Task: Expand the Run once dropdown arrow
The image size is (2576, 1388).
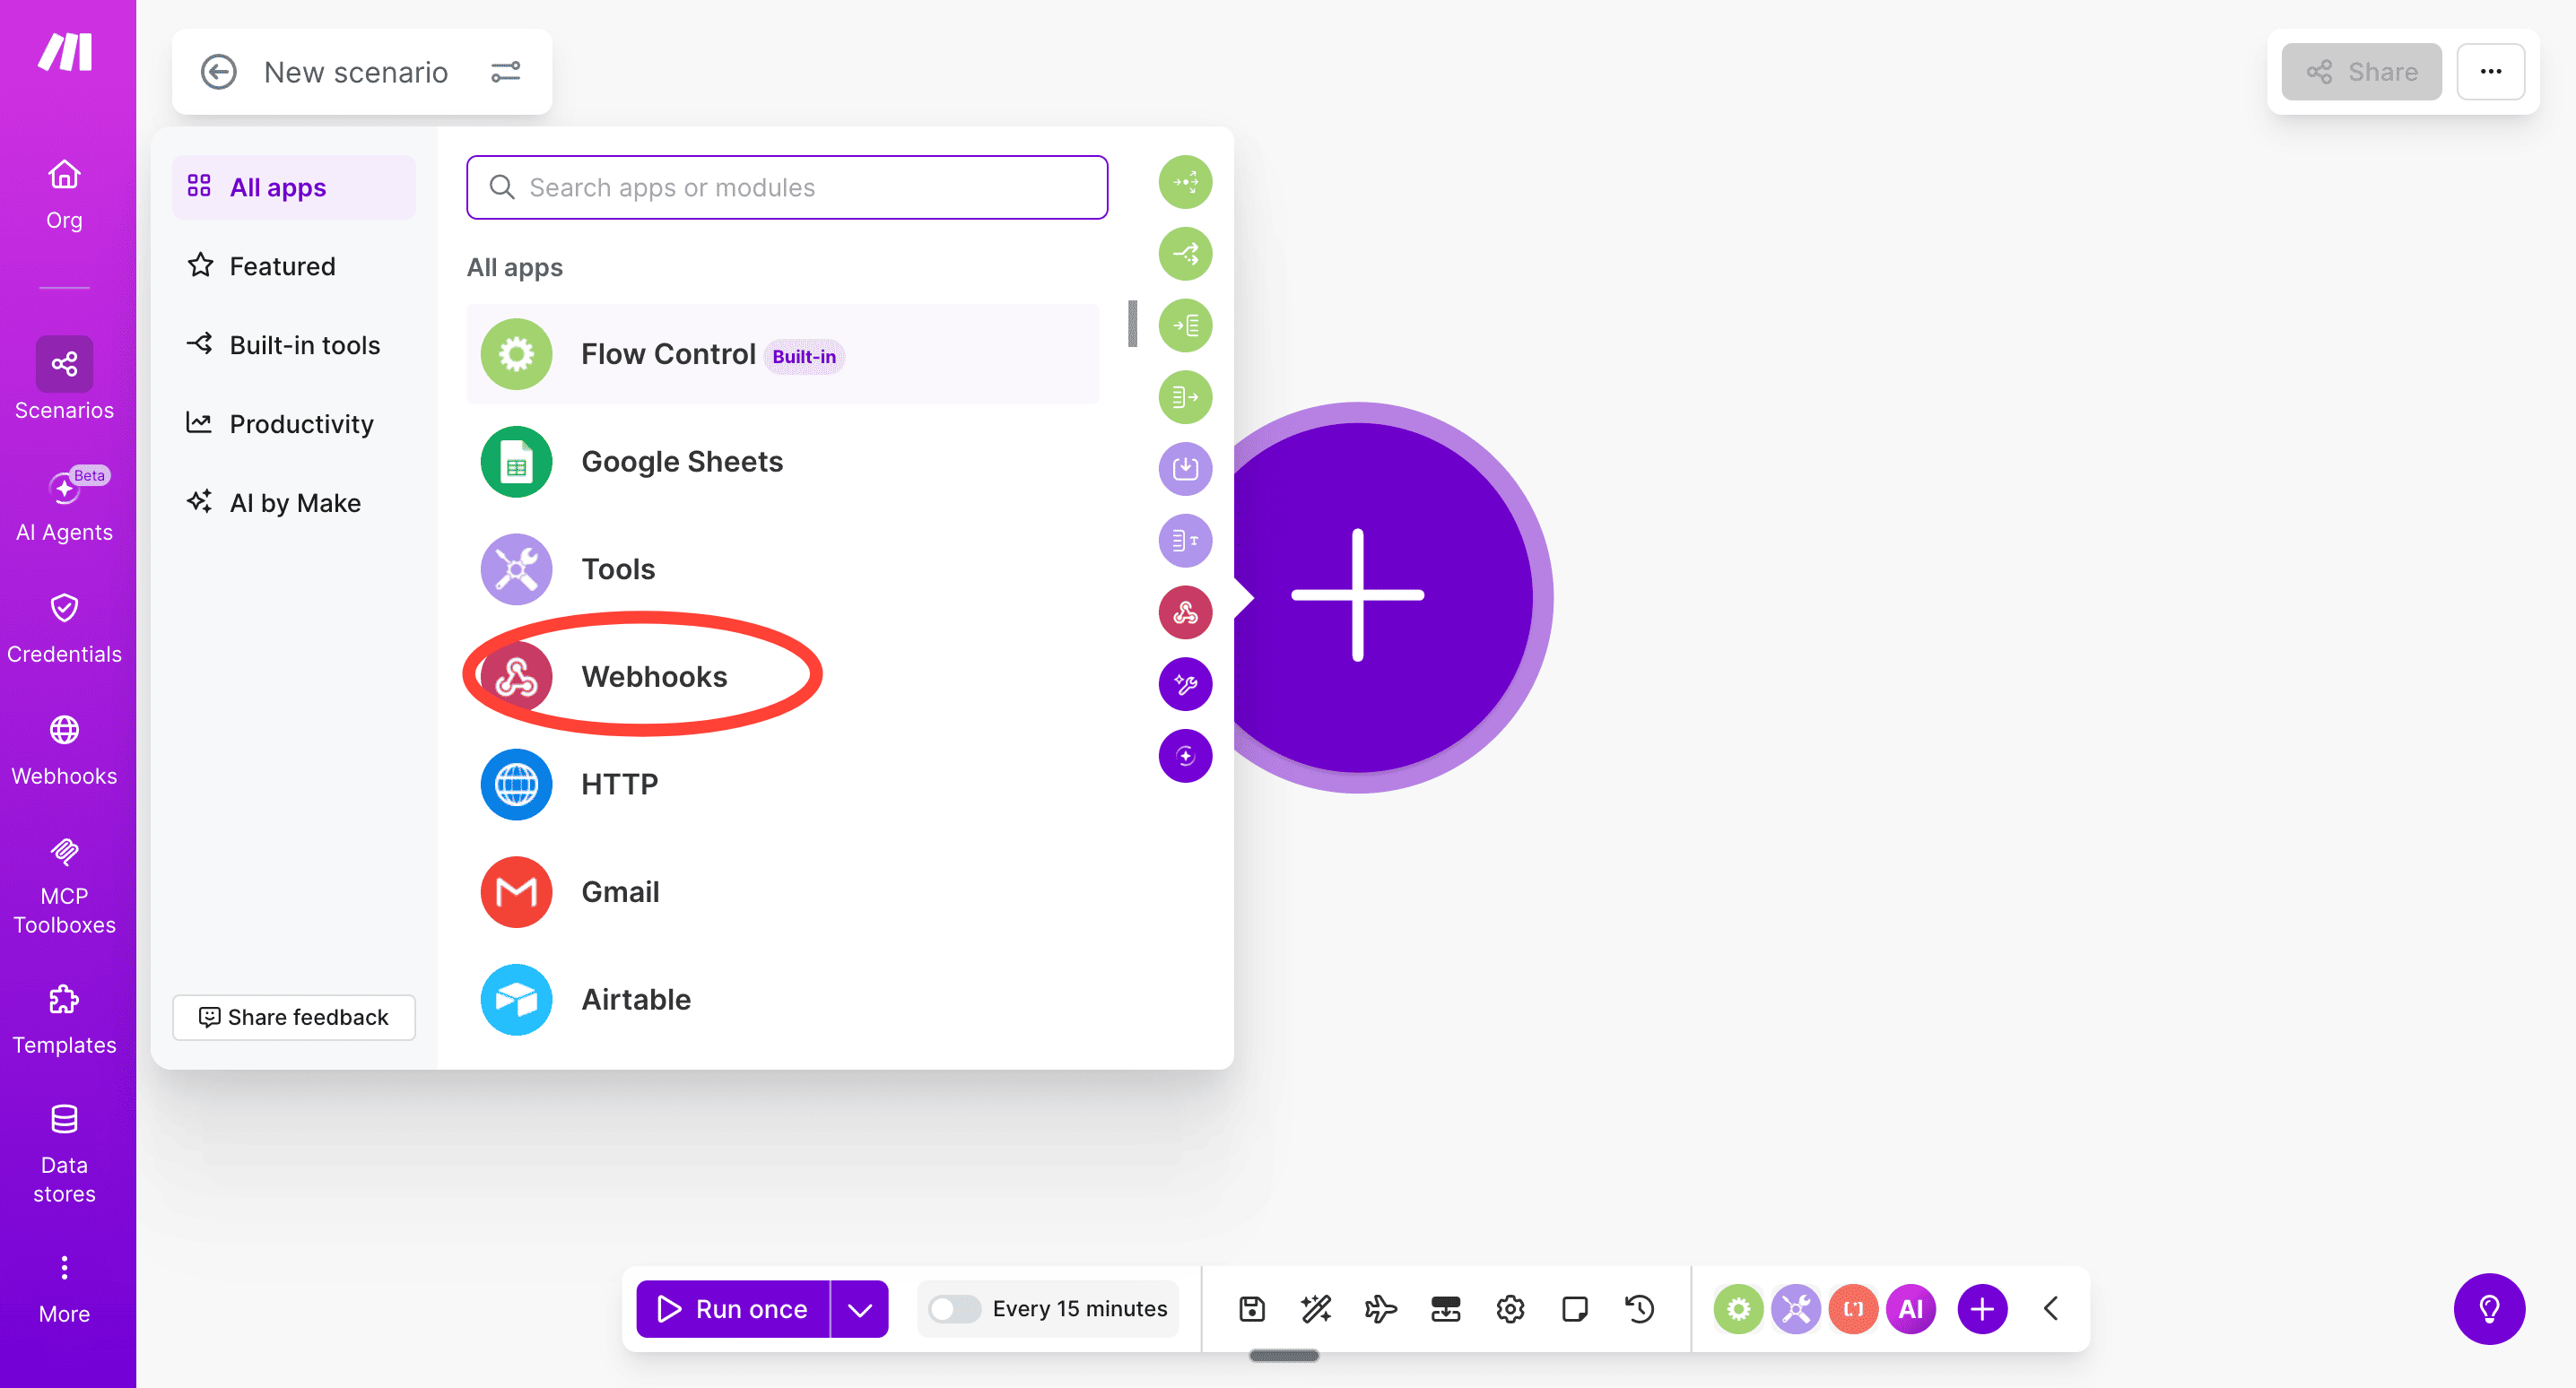Action: coord(860,1309)
